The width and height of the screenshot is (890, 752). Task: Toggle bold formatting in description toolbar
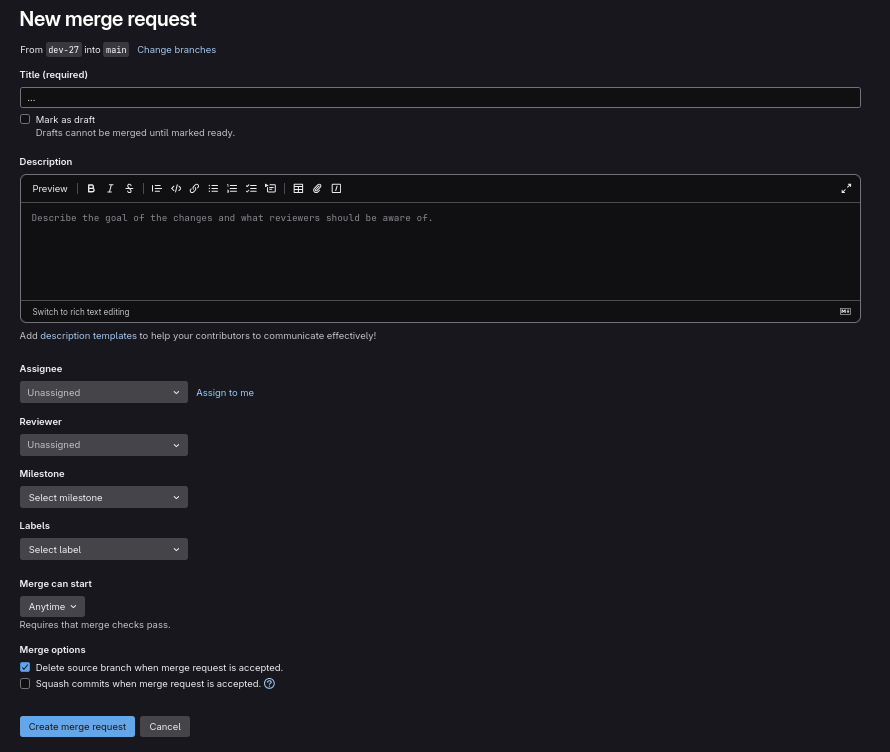[x=91, y=188]
